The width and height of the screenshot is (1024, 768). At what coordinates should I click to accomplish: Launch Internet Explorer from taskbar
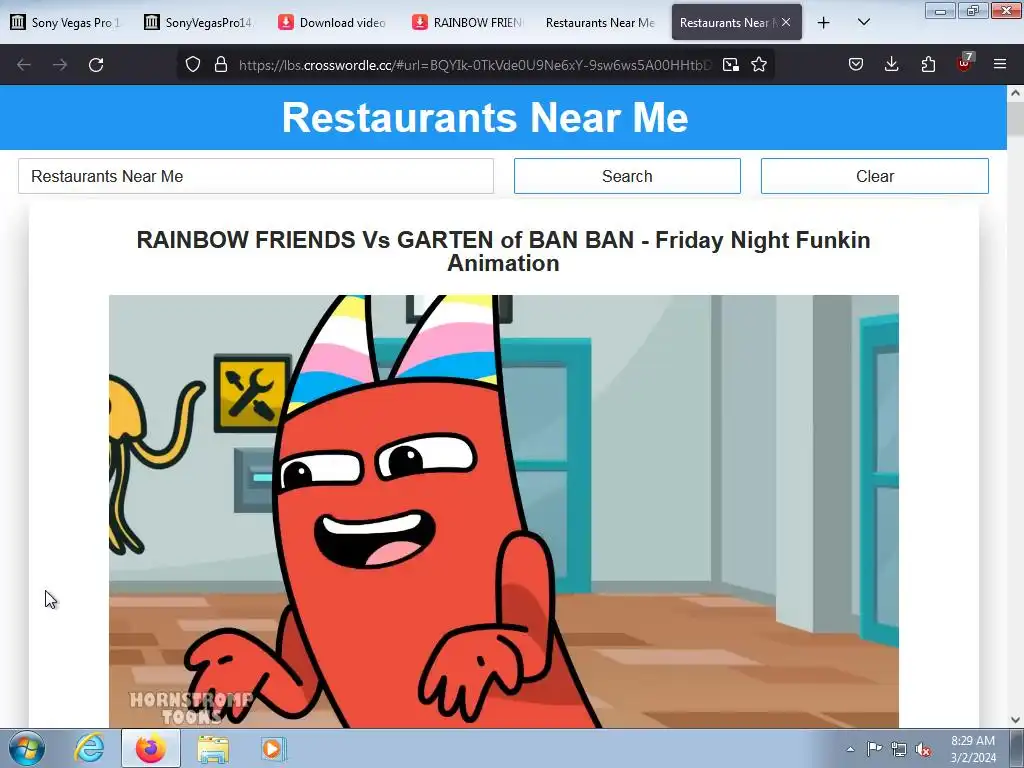pos(89,748)
